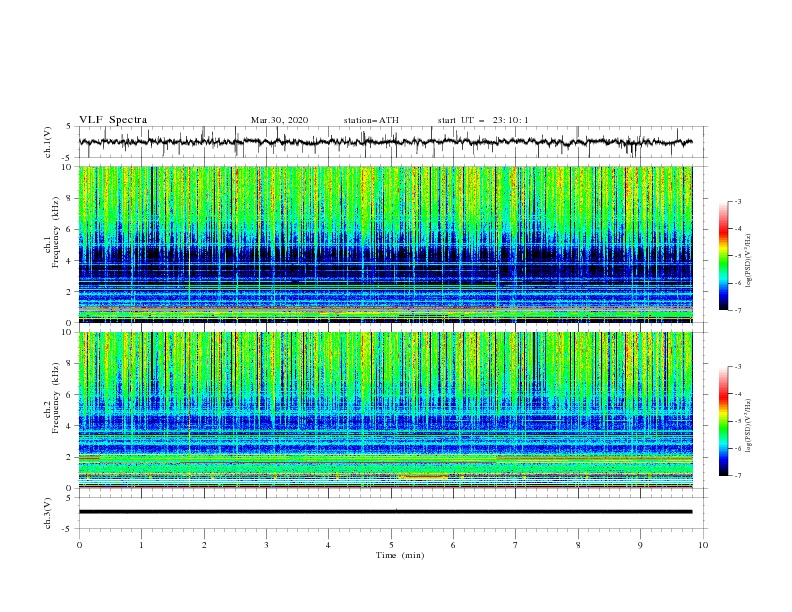Click the 'Time (min)' axis title

[x=400, y=555]
